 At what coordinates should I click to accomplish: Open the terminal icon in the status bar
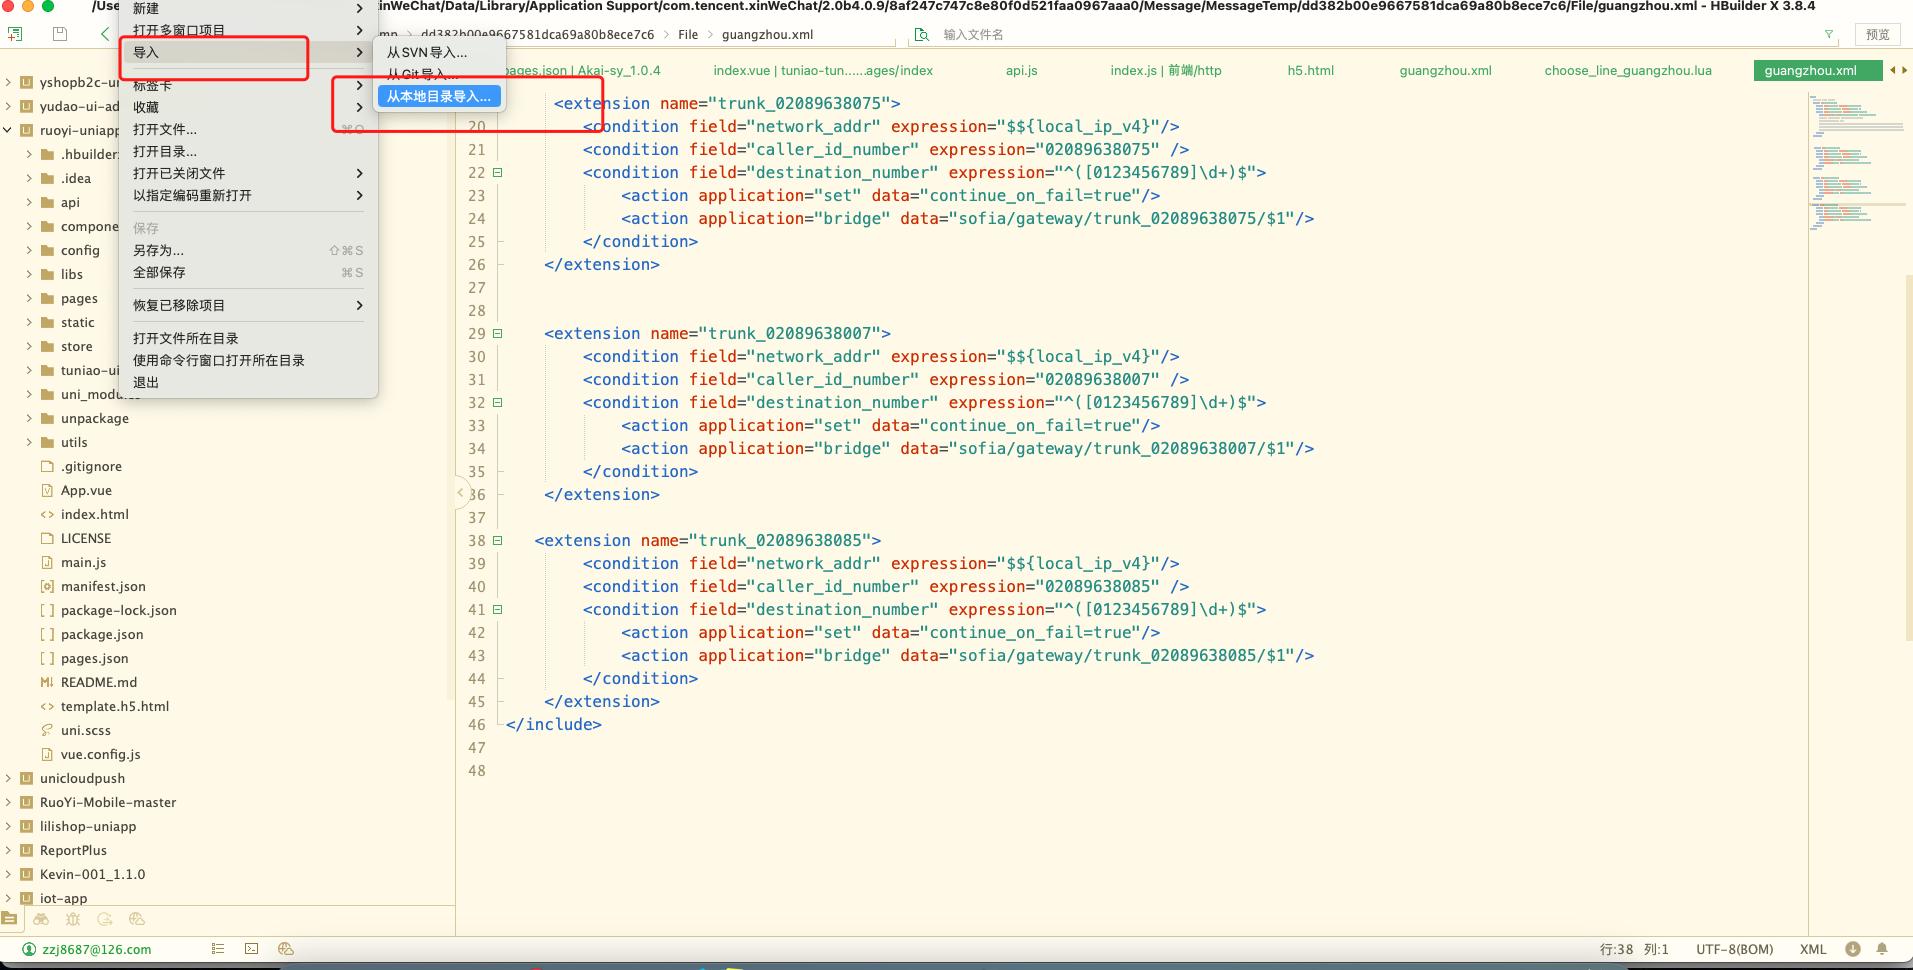(252, 949)
